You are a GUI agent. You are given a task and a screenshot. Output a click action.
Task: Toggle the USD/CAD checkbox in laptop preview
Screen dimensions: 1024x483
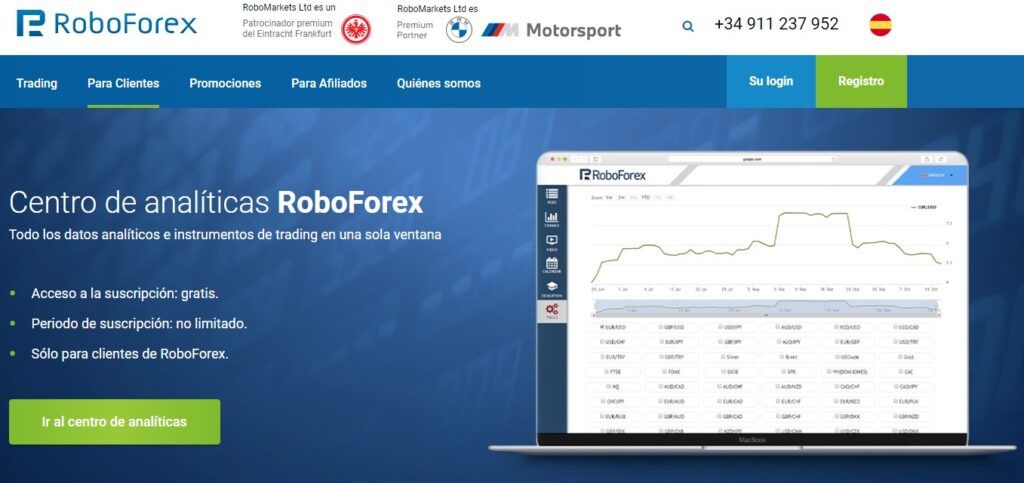click(895, 327)
